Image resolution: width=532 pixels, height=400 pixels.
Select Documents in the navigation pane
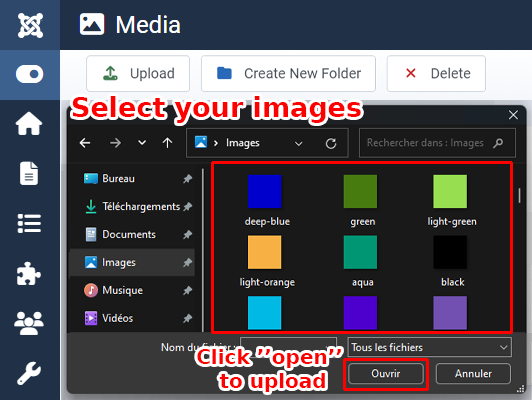(132, 234)
